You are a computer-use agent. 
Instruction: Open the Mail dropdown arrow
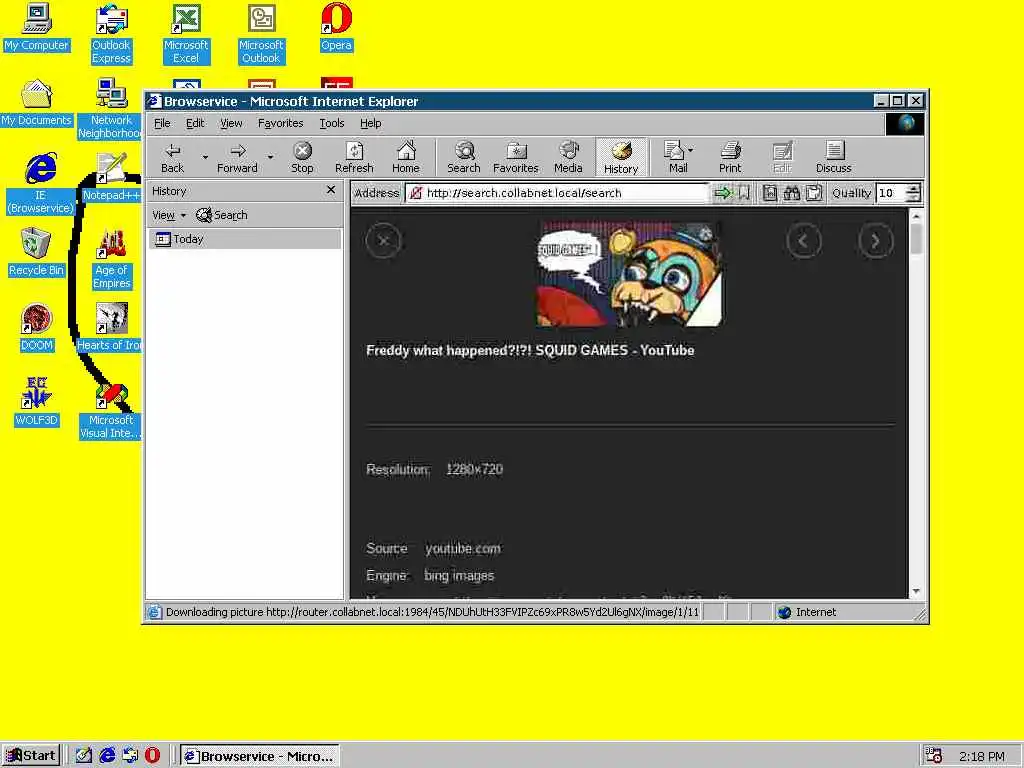[x=691, y=150]
